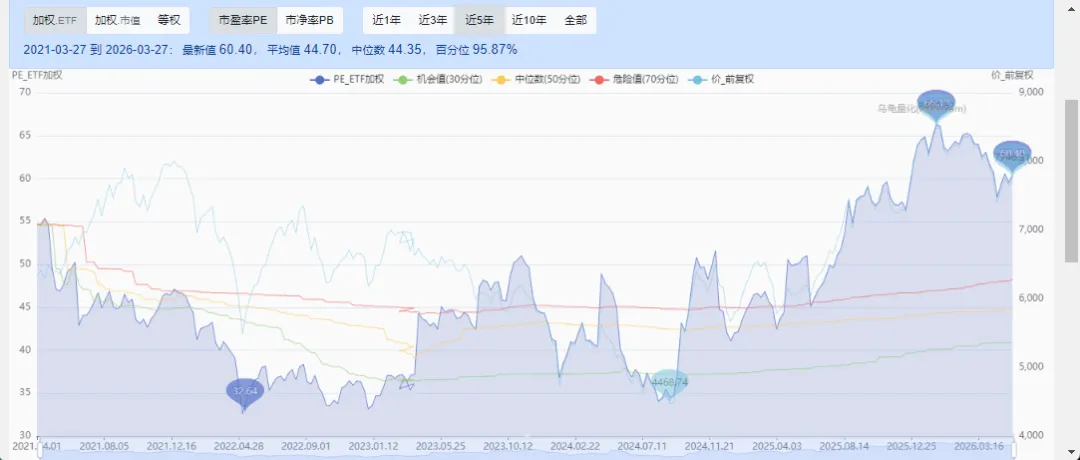Click the 2022.09.01 x-axis label
Viewport: 1080px width, 460px height.
307,446
